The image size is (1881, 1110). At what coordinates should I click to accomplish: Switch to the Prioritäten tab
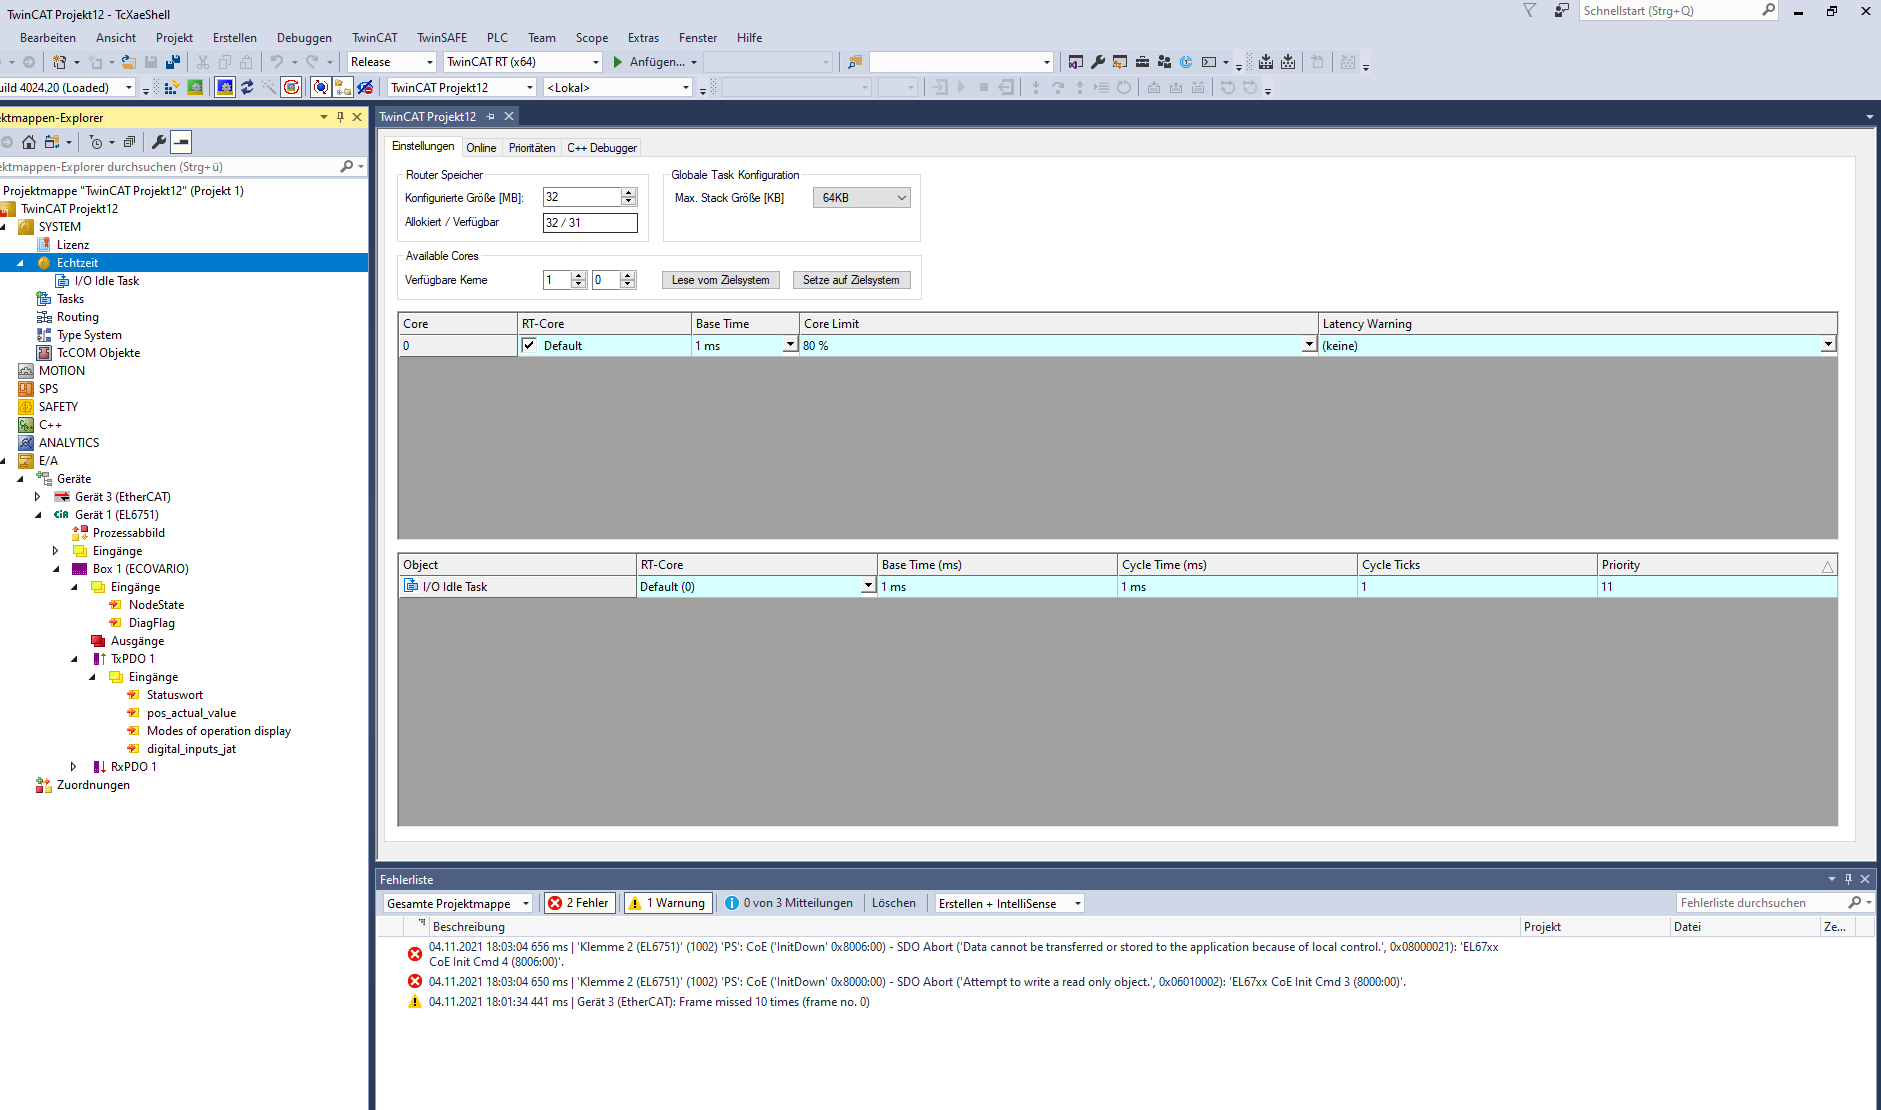pyautogui.click(x=532, y=148)
